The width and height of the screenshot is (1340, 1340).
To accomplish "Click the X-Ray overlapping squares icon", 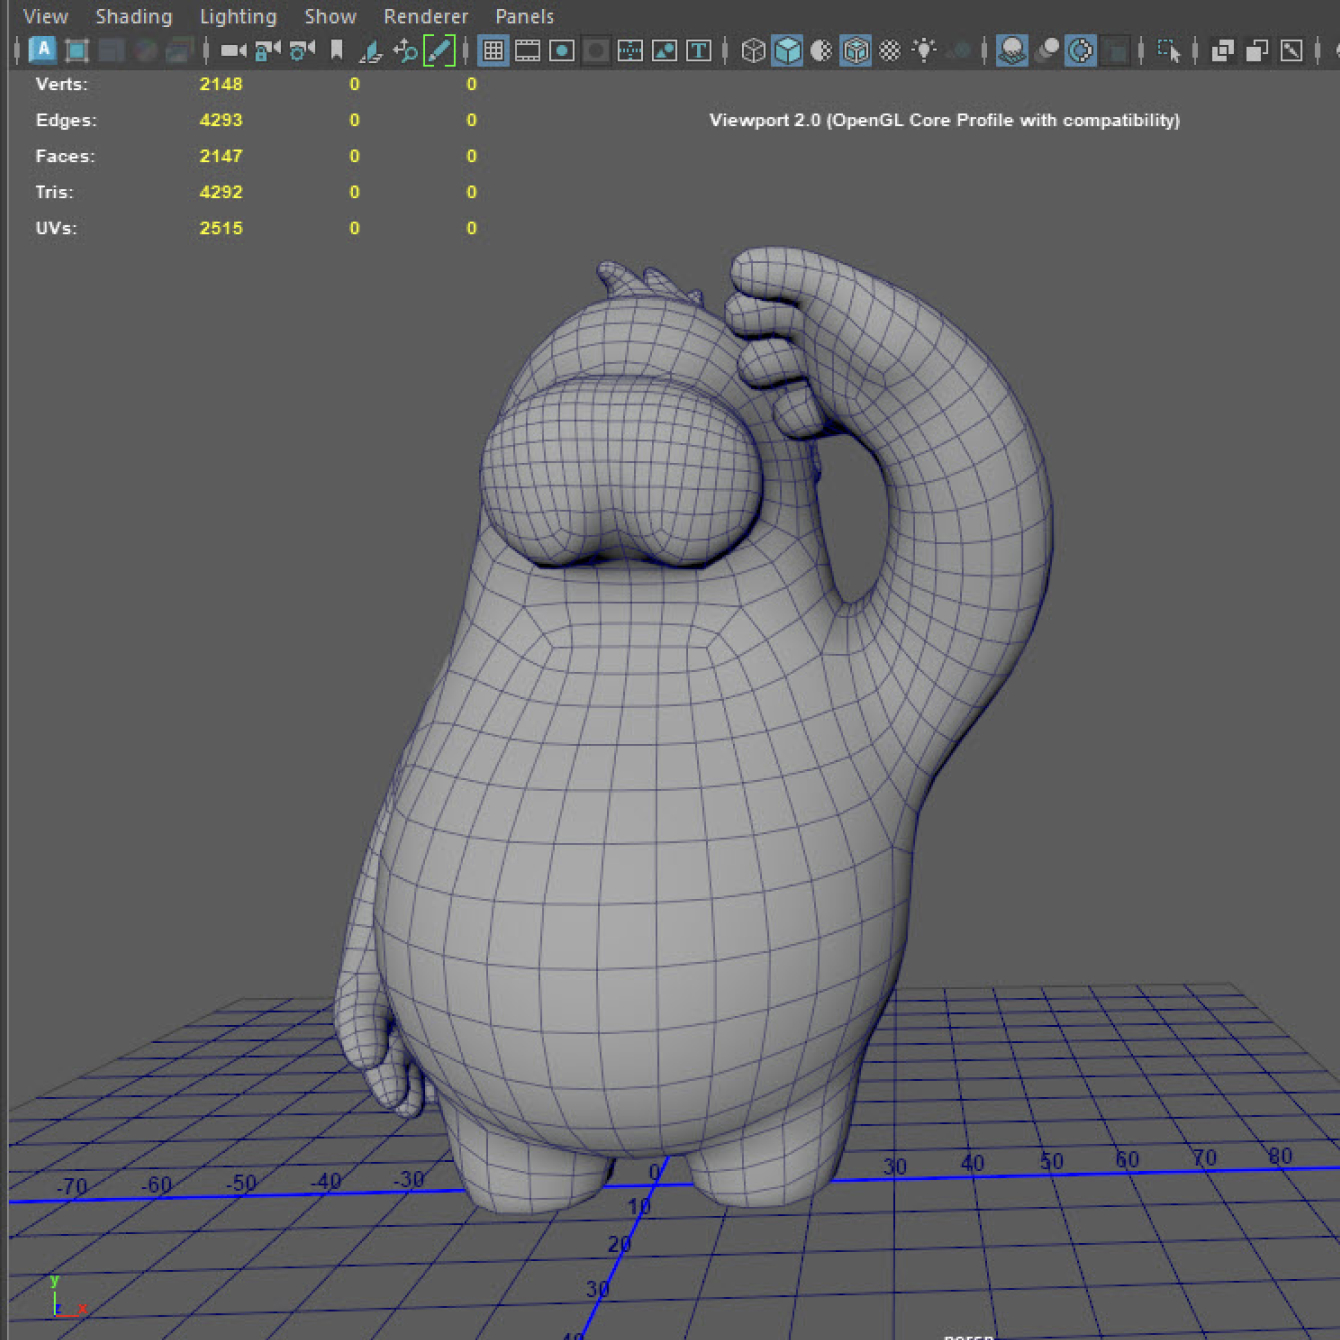I will click(x=1222, y=50).
